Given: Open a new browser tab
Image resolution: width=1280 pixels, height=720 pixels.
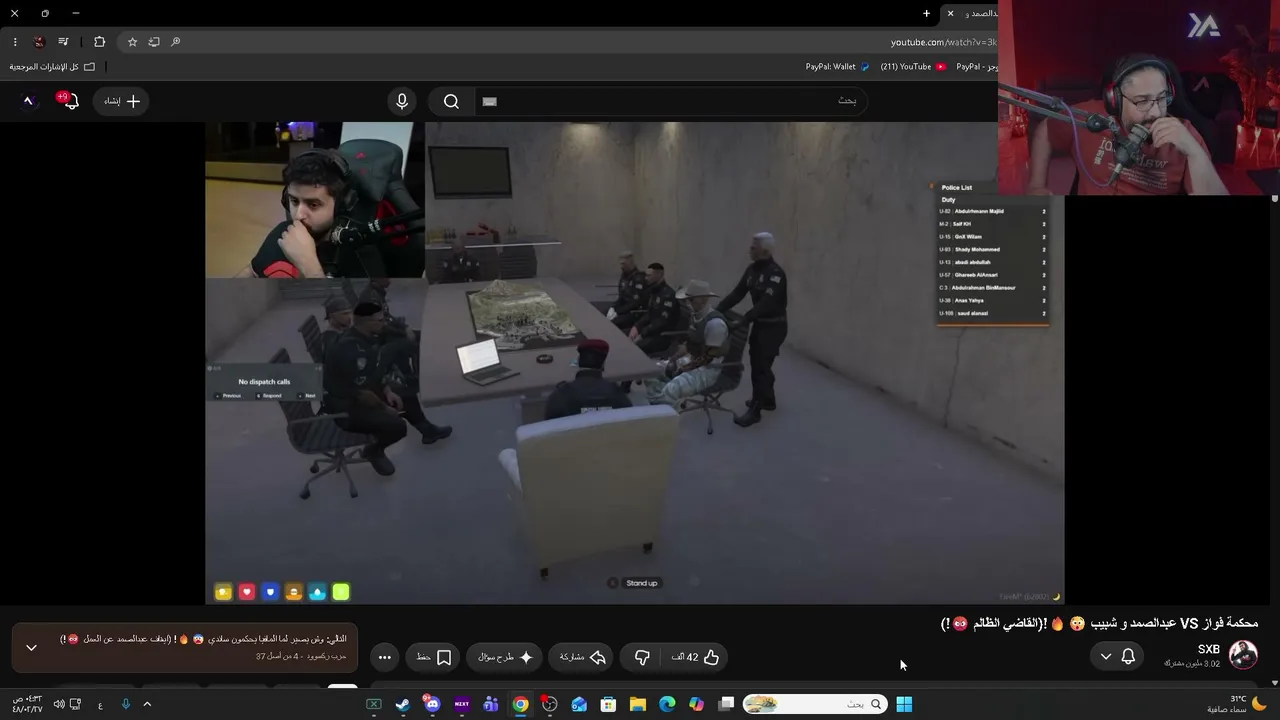Looking at the screenshot, I should 926,13.
